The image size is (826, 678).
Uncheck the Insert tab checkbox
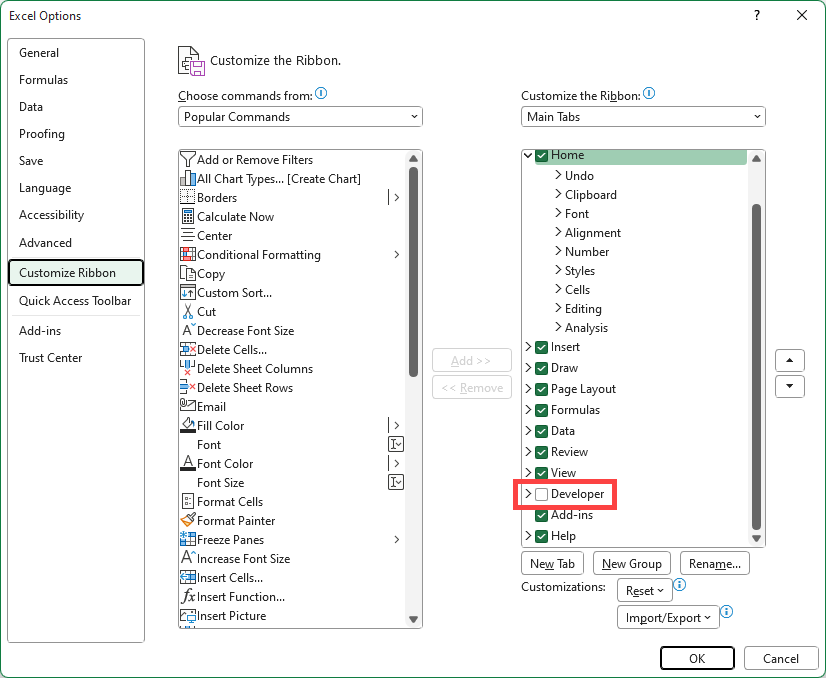tap(541, 347)
